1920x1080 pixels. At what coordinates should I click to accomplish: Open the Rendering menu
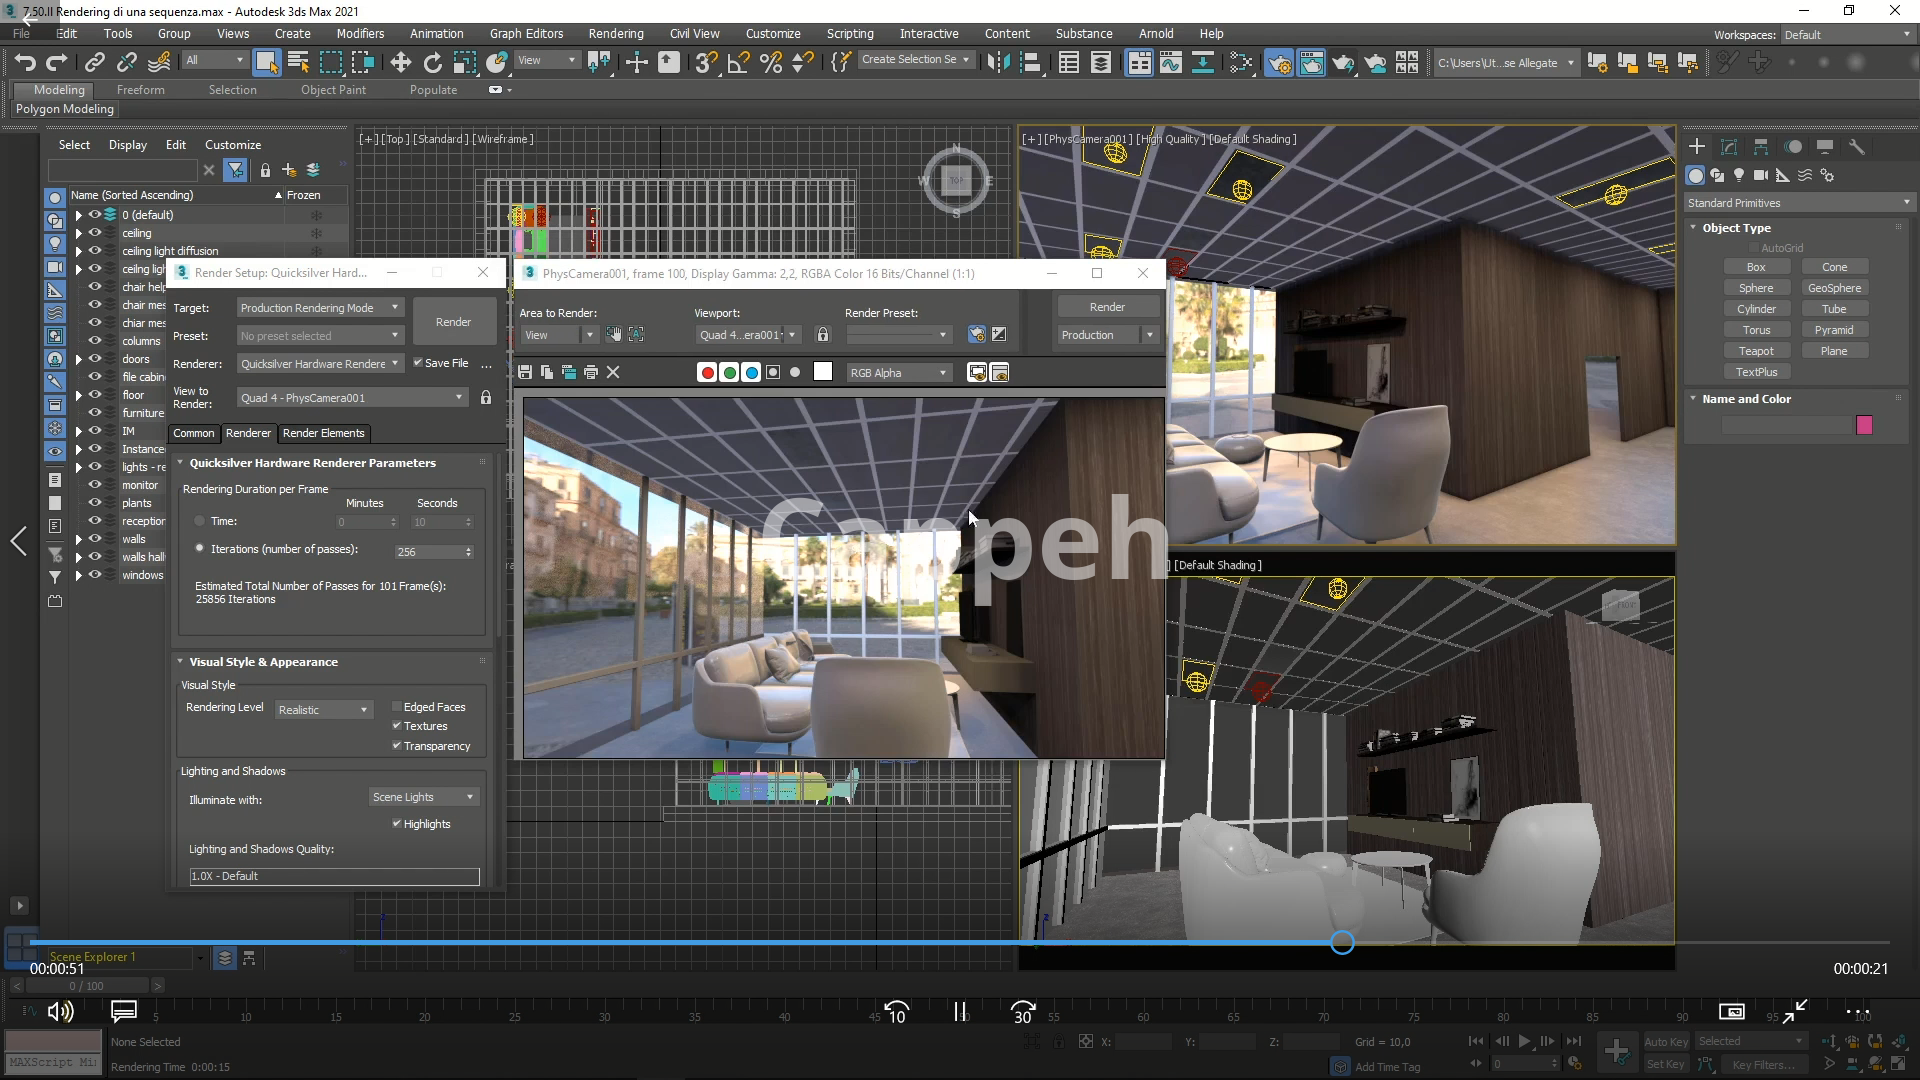coord(615,33)
